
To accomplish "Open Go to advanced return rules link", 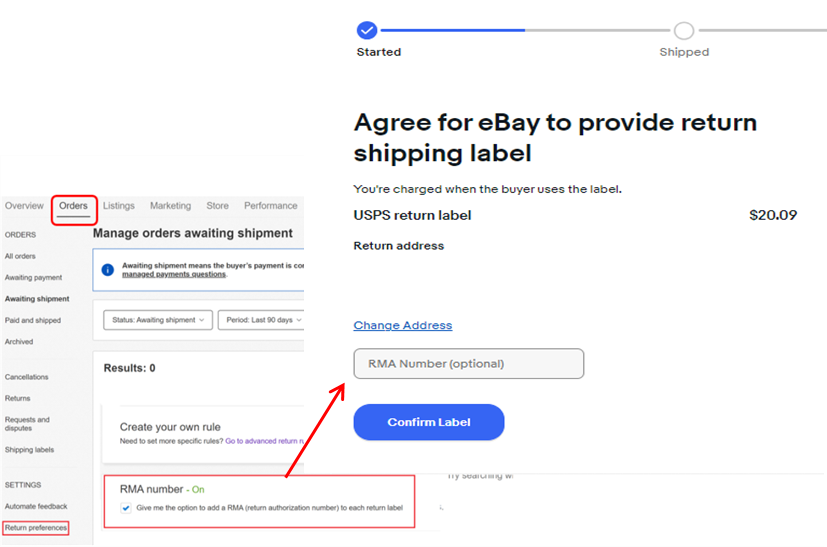I will click(x=264, y=441).
